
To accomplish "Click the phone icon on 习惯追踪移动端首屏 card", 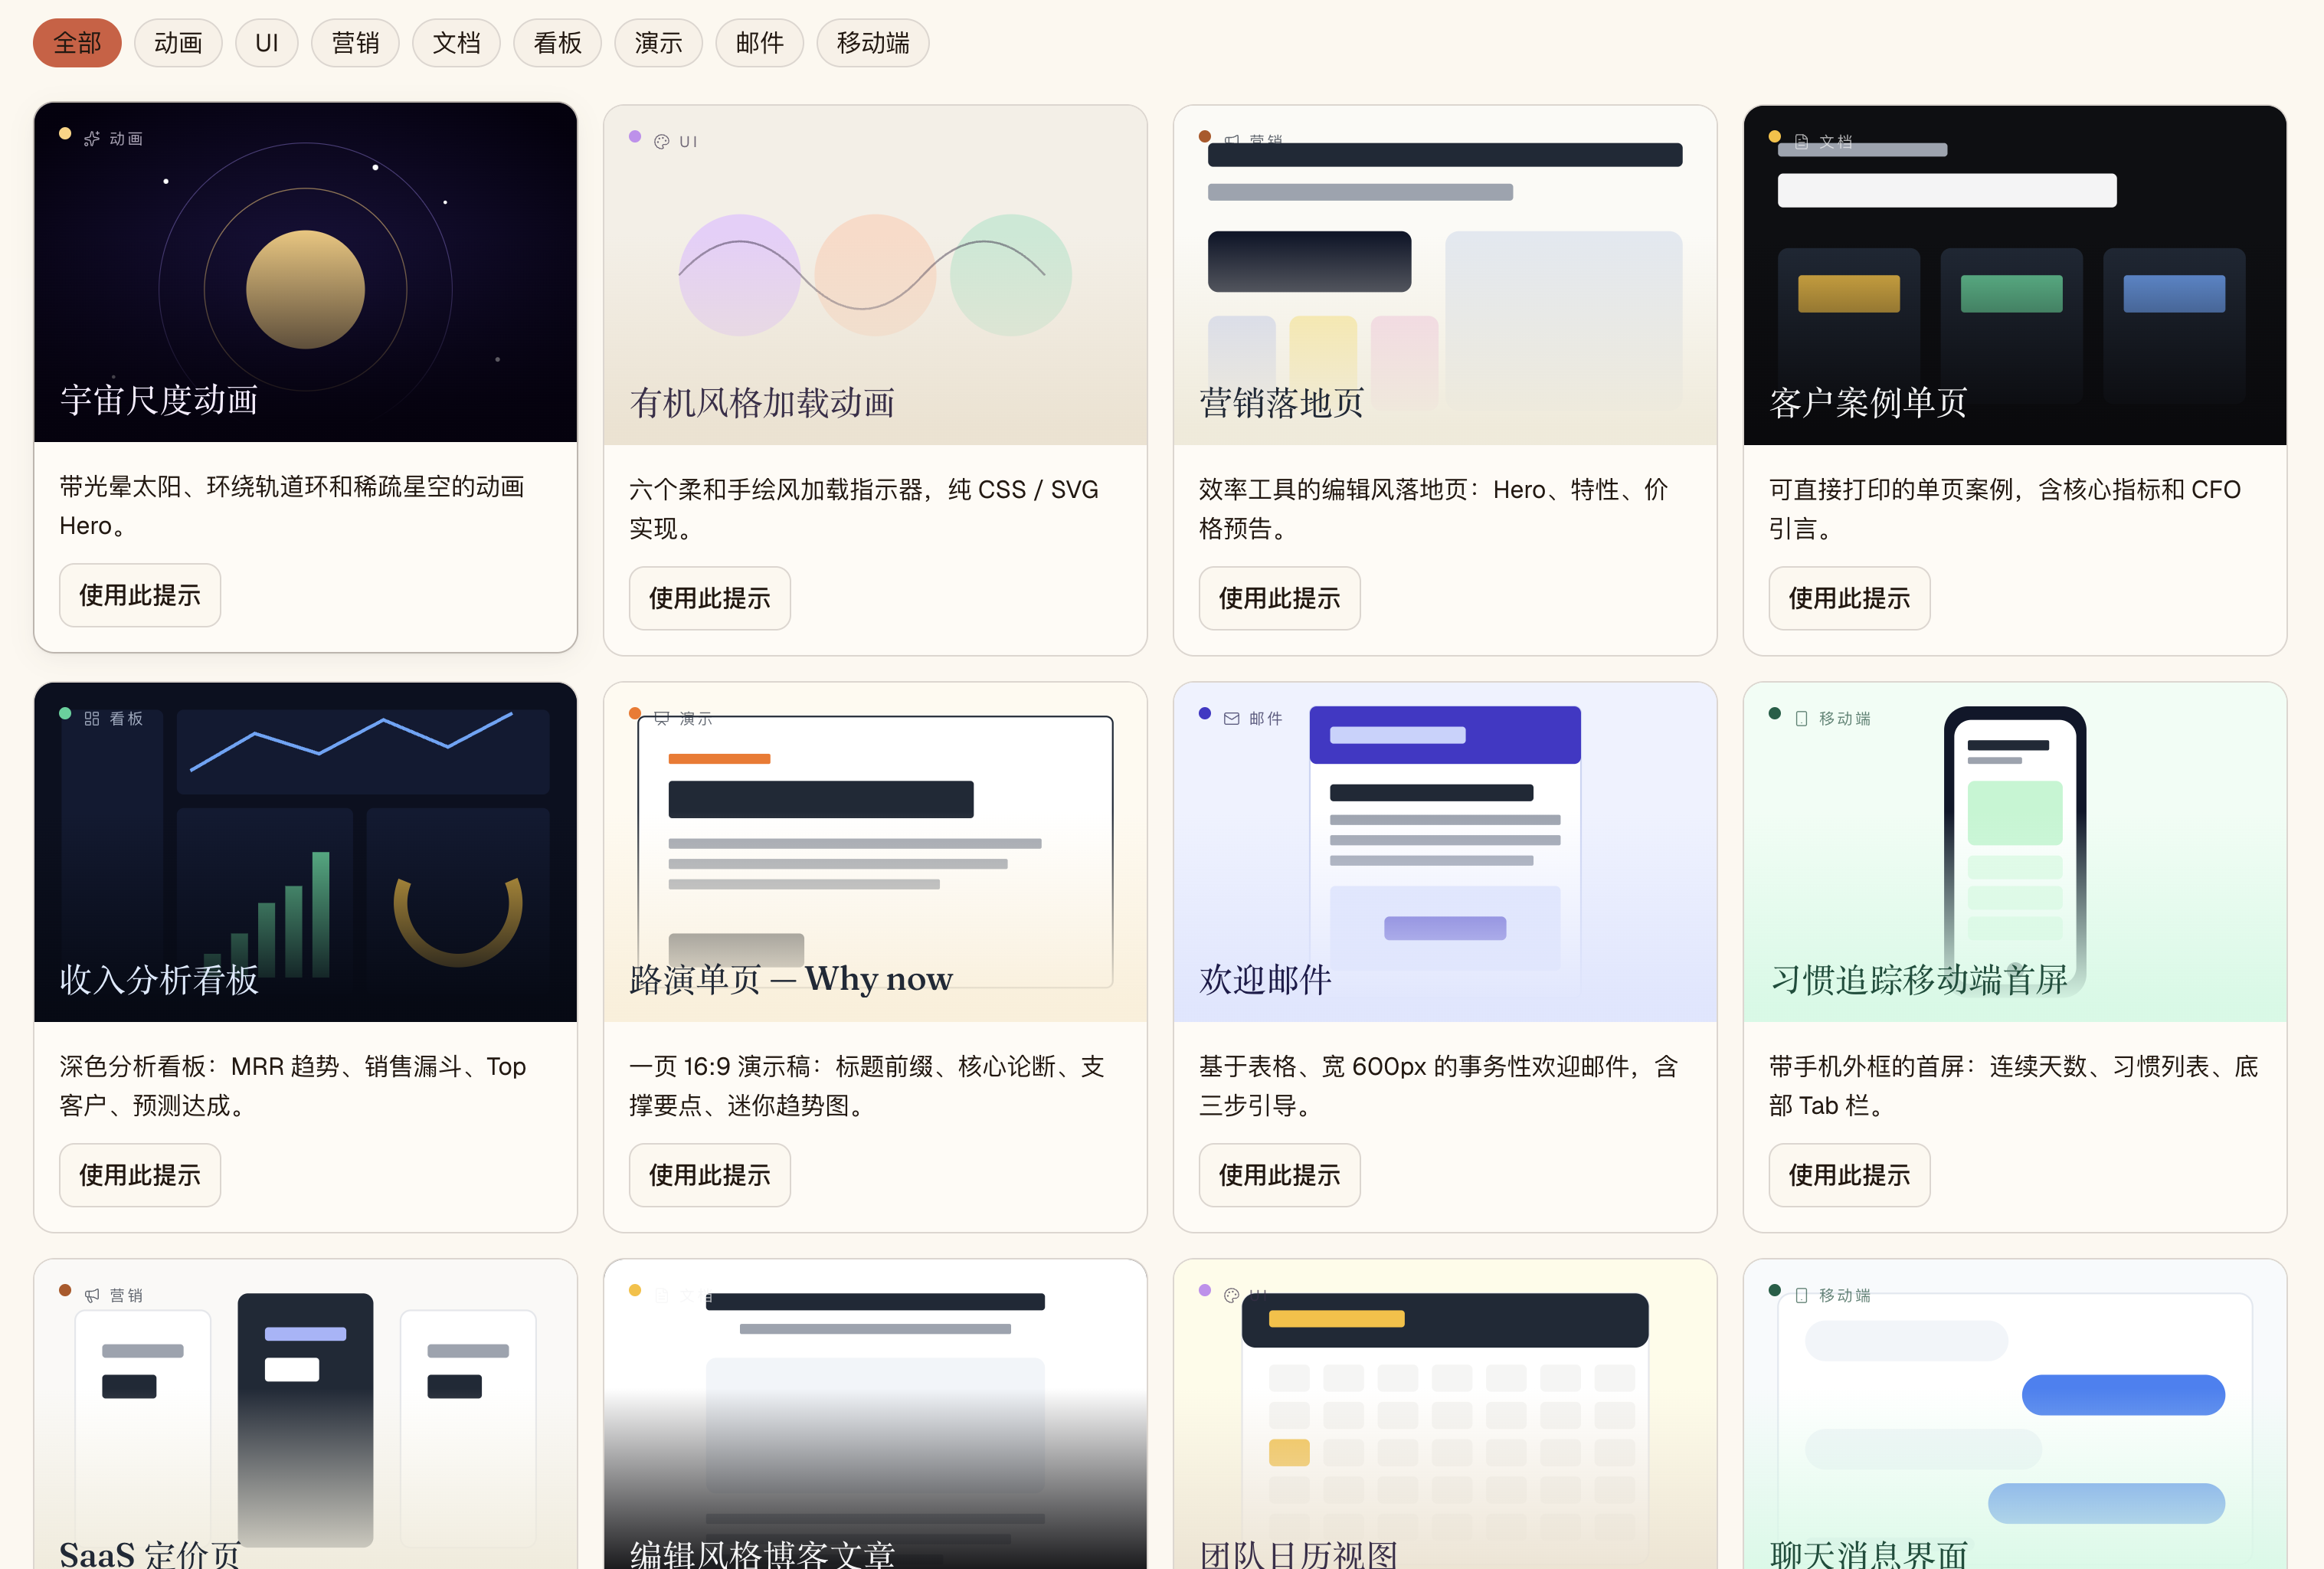I will 1801,718.
